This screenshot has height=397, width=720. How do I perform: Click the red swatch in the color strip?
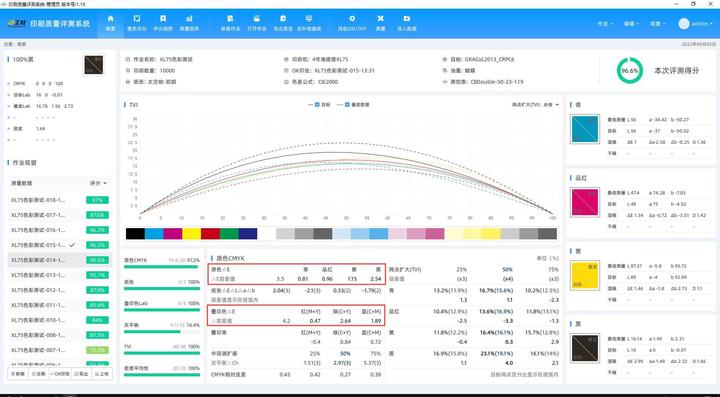[210, 234]
